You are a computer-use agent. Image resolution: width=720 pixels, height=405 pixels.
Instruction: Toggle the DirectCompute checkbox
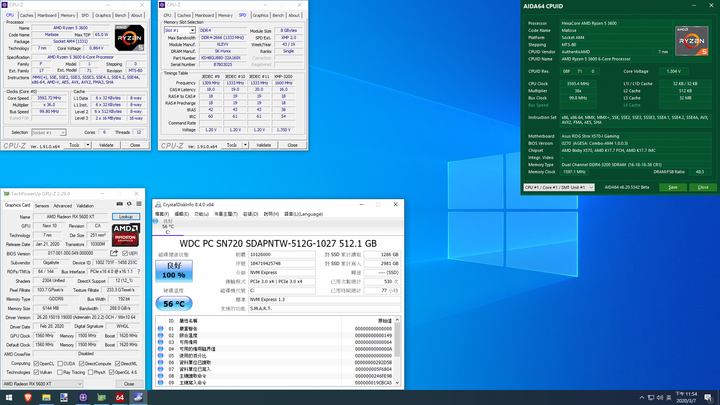[x=81, y=364]
